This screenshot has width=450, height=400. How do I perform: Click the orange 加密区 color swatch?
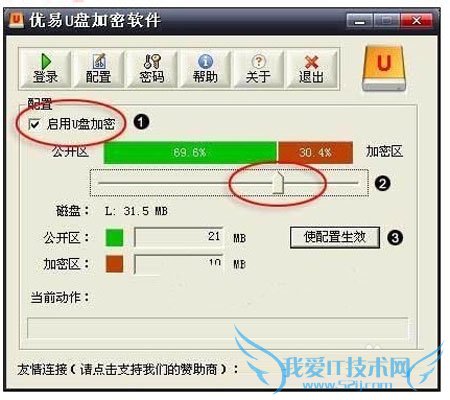tap(114, 264)
